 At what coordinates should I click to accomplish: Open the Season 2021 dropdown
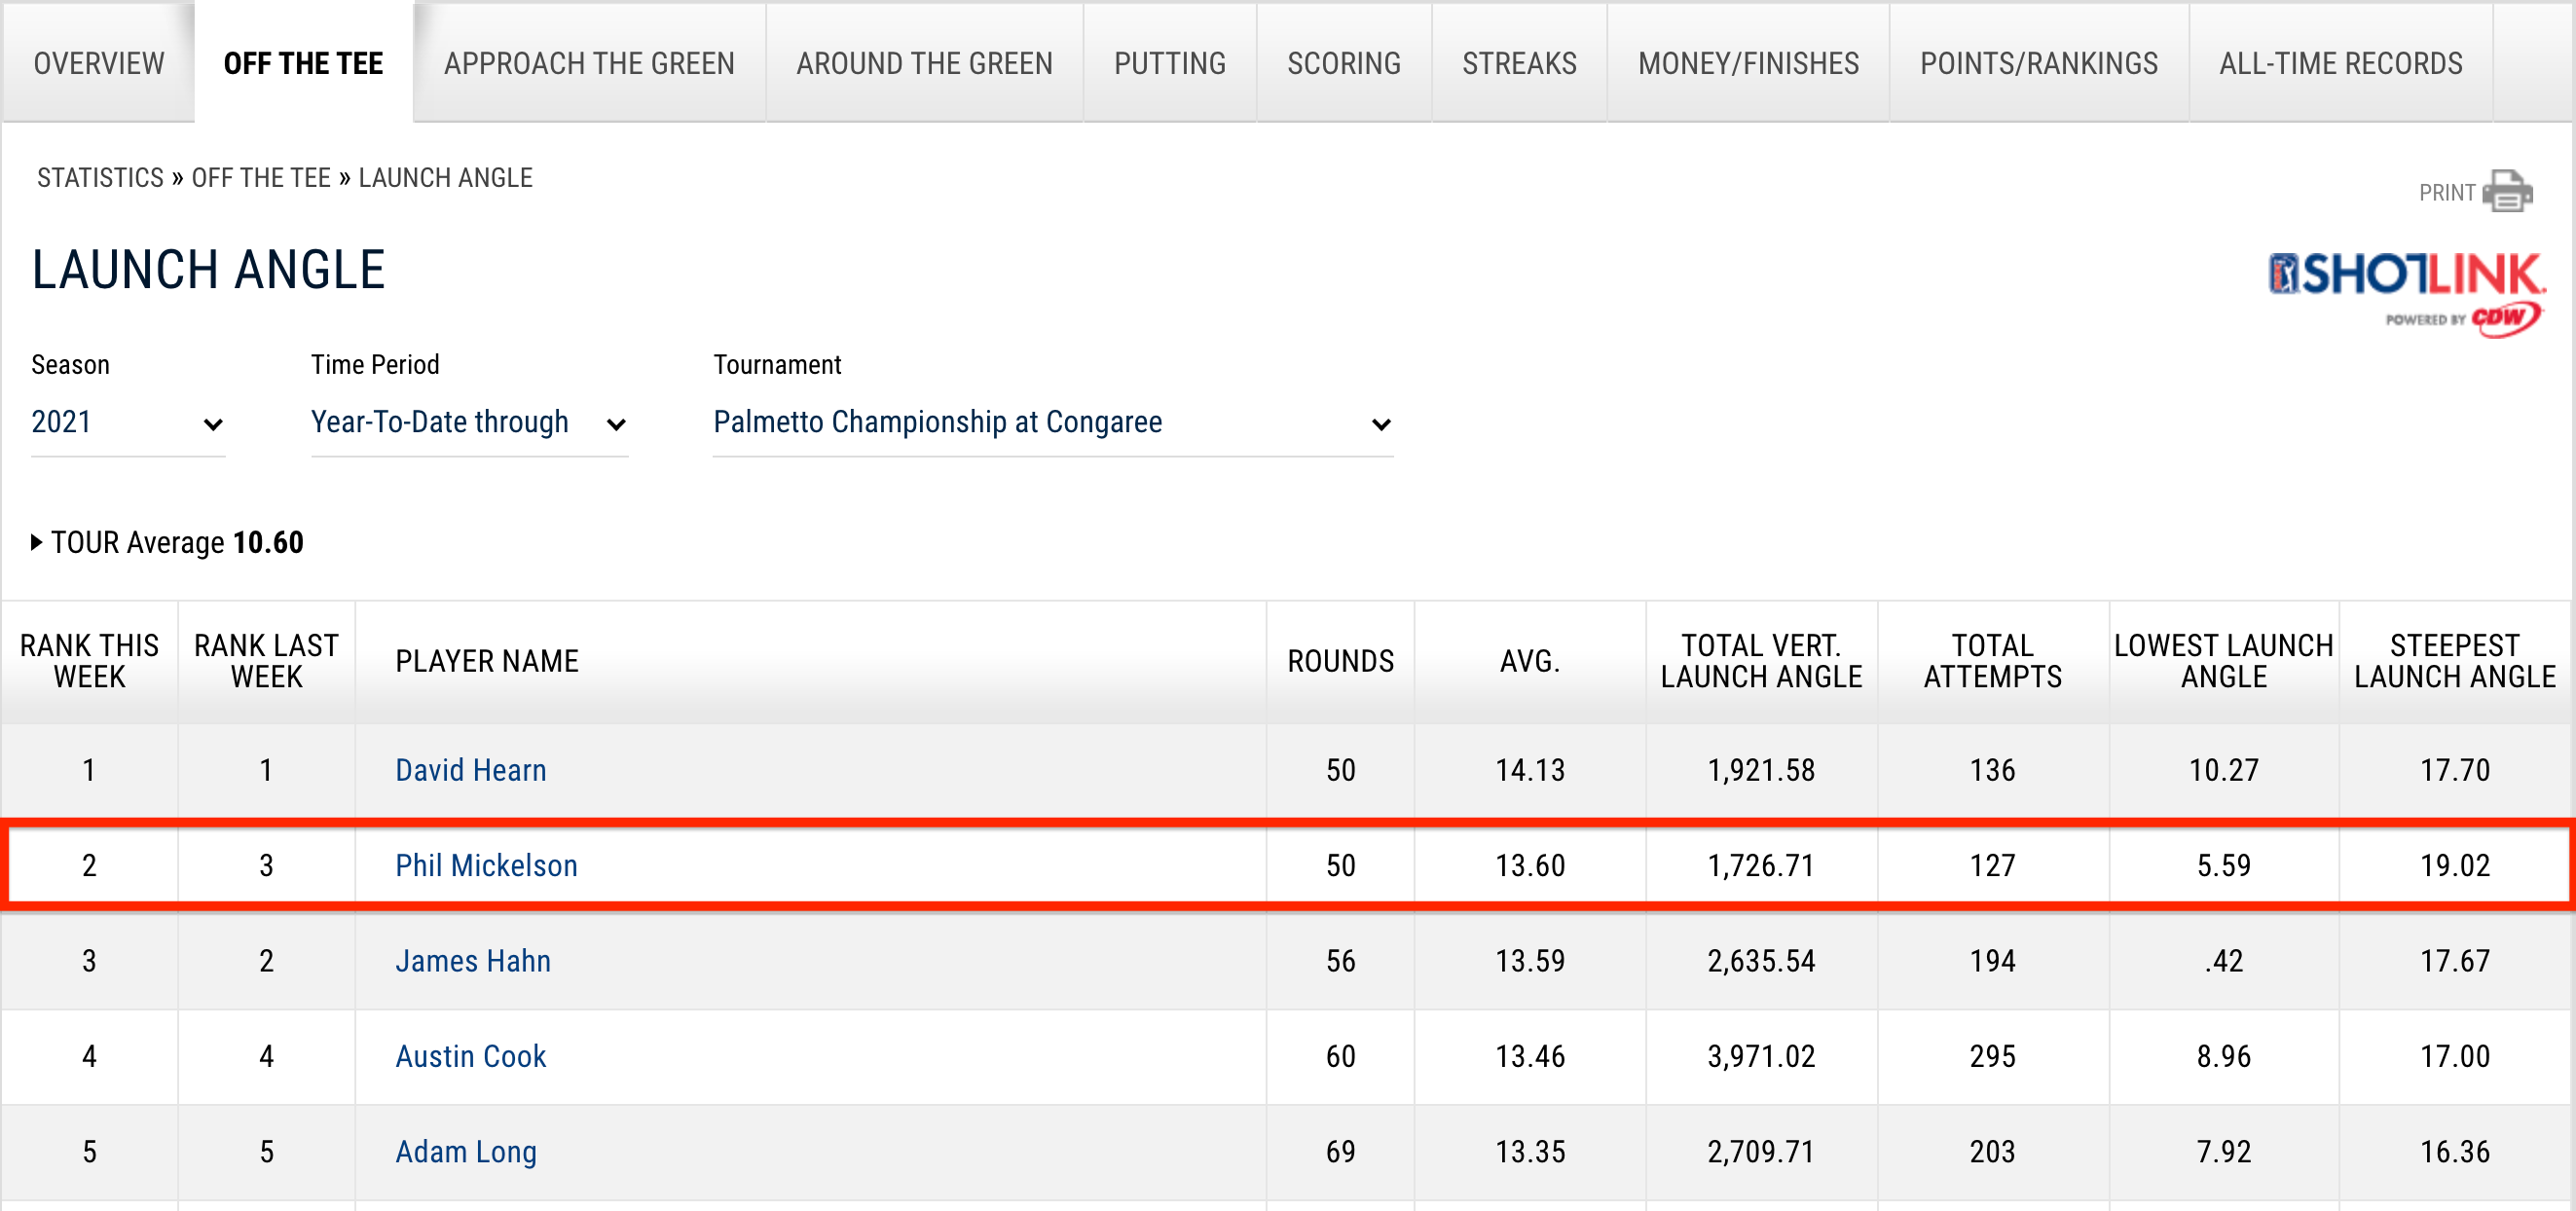tap(127, 423)
